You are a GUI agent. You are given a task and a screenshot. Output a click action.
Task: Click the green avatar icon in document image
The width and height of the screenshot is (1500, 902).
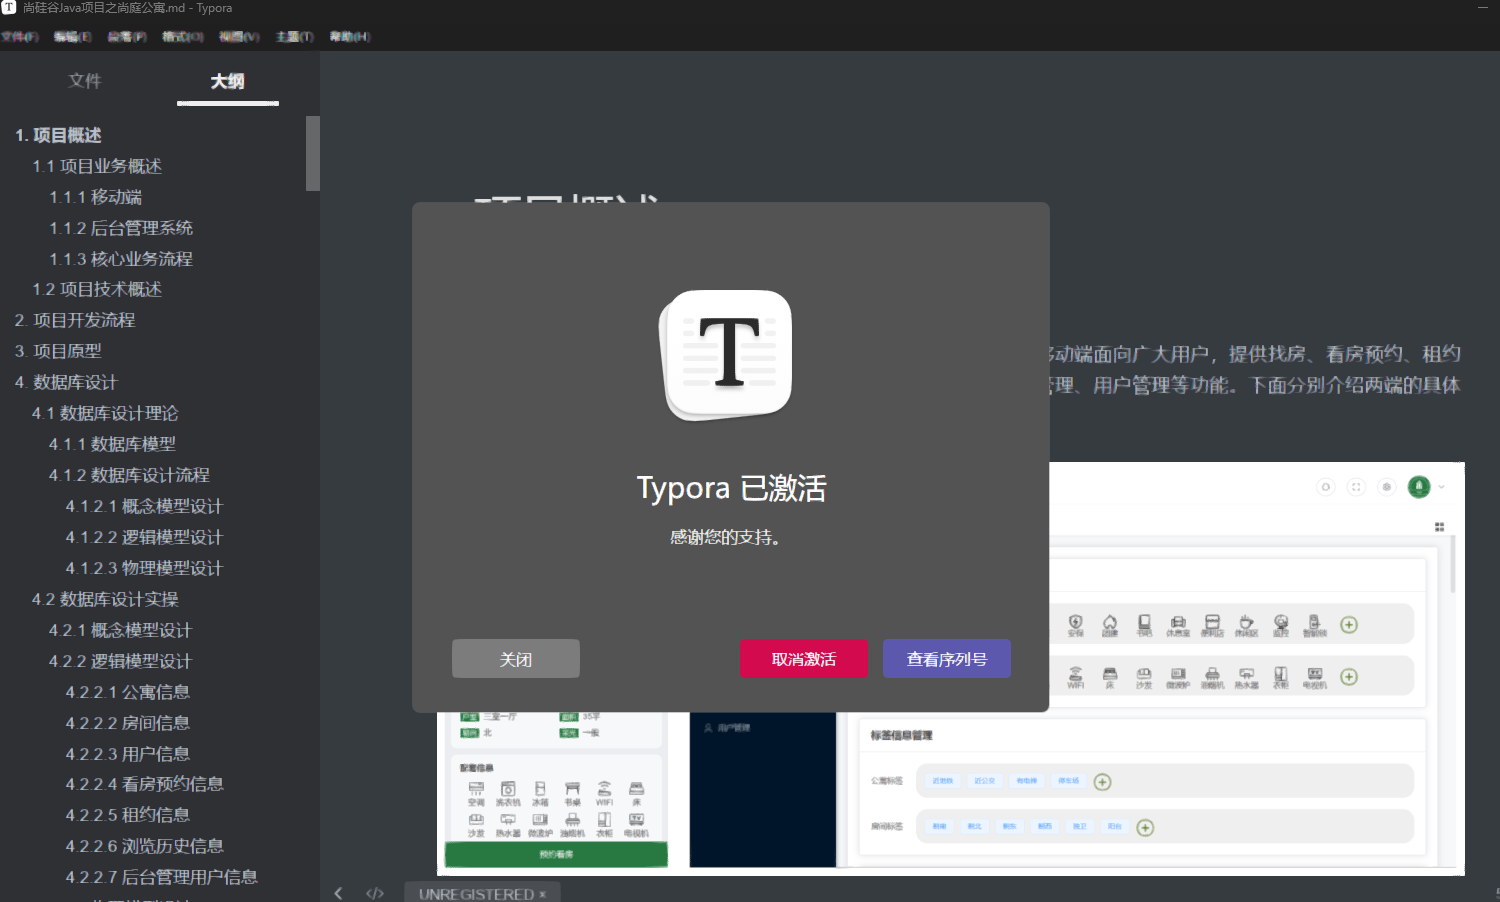point(1418,487)
